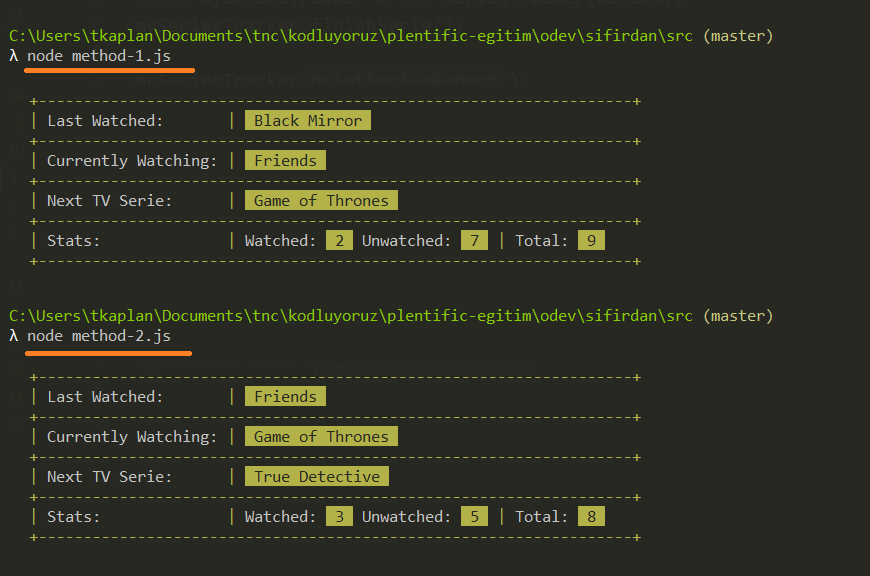Click Watched count '3' in second table
The width and height of the screenshot is (870, 576).
[x=340, y=516]
